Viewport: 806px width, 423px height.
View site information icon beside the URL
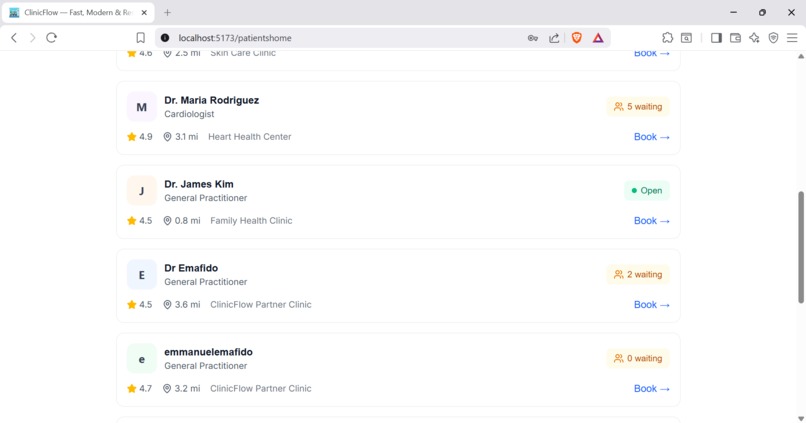[x=165, y=38]
